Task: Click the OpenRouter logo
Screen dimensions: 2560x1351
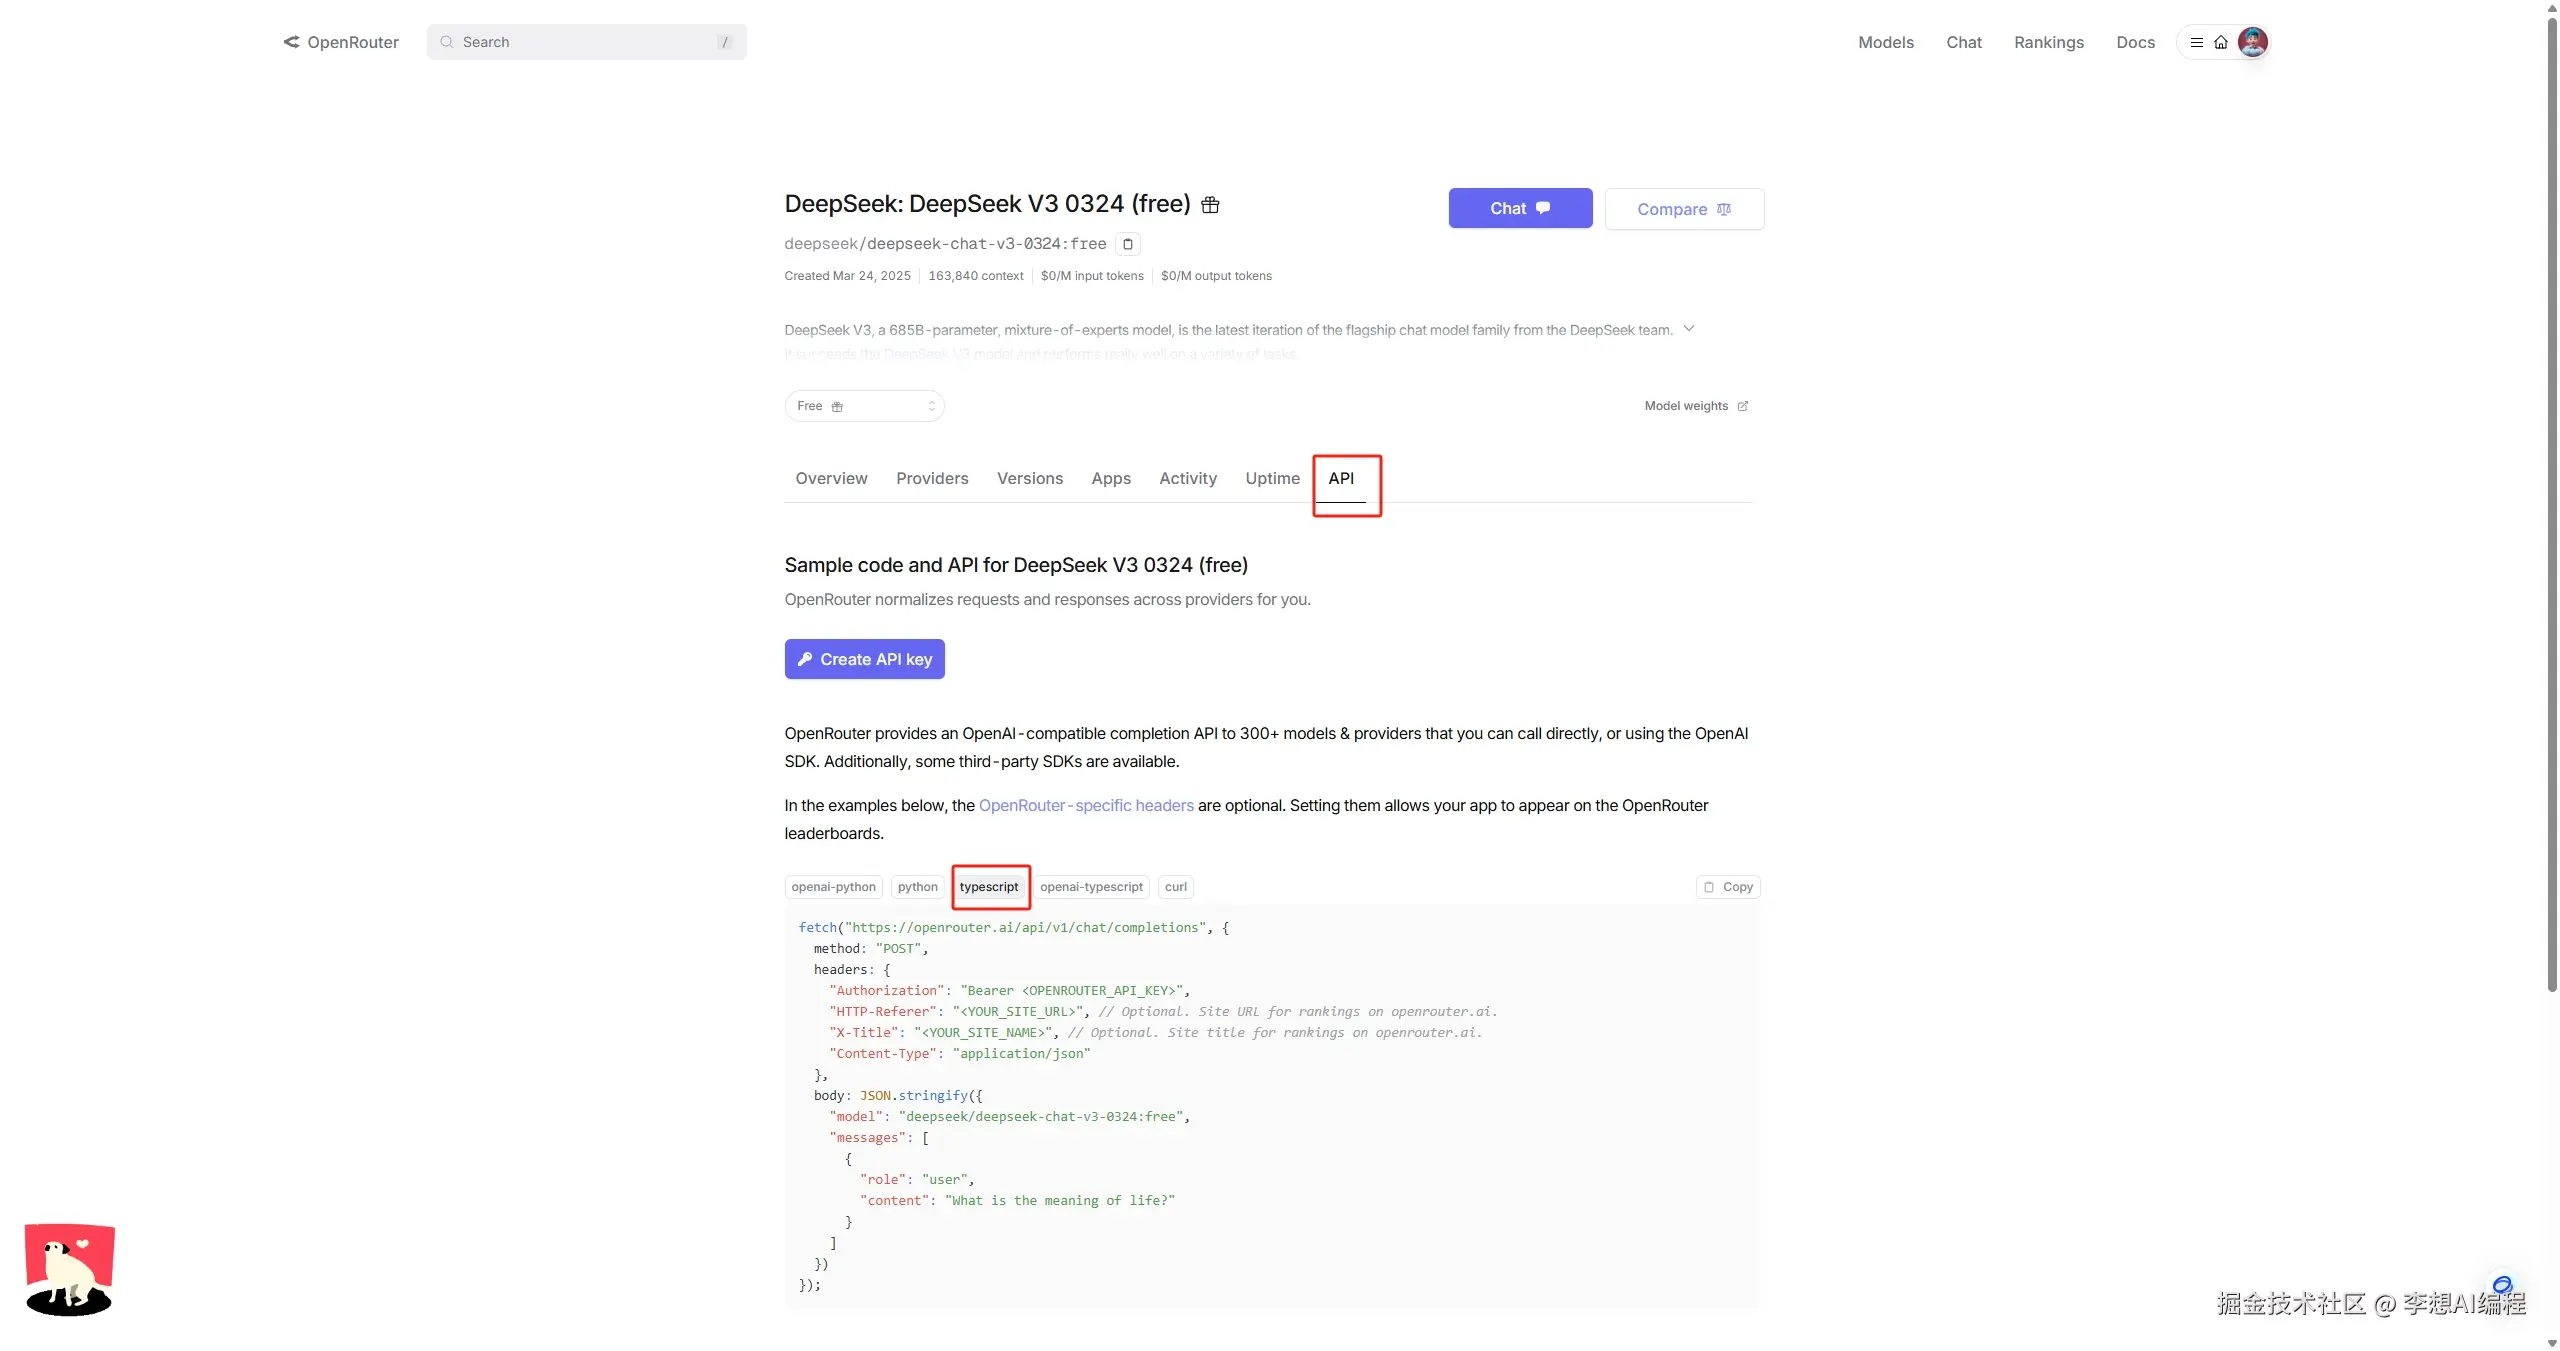Action: coord(341,42)
